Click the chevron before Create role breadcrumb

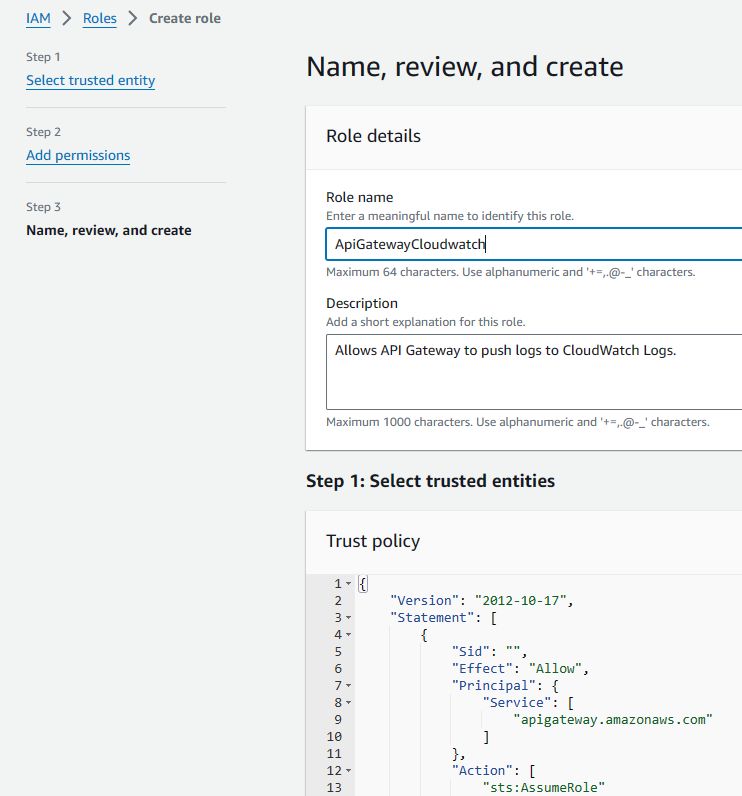click(133, 18)
